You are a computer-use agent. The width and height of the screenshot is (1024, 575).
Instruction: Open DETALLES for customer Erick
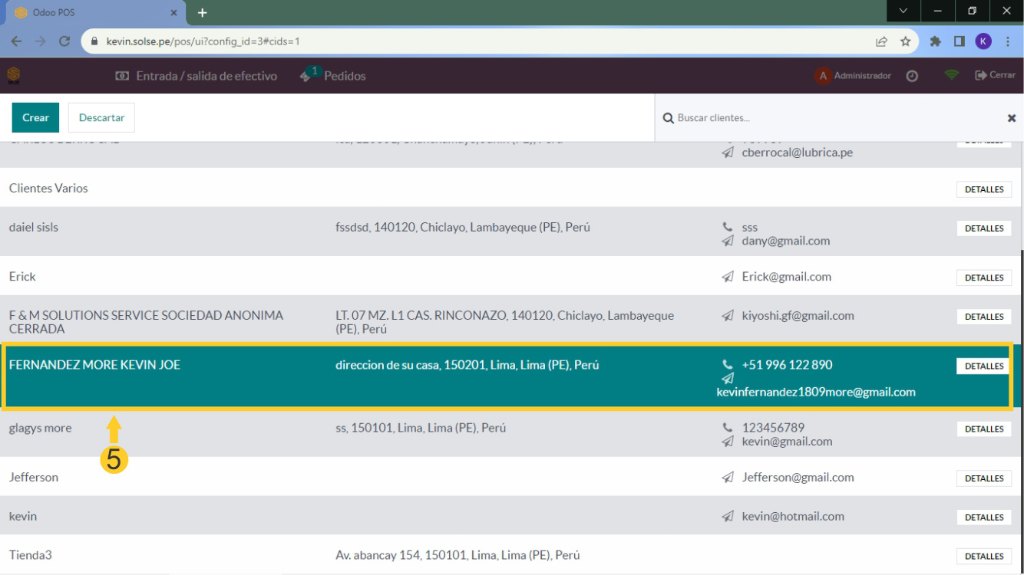pos(983,278)
